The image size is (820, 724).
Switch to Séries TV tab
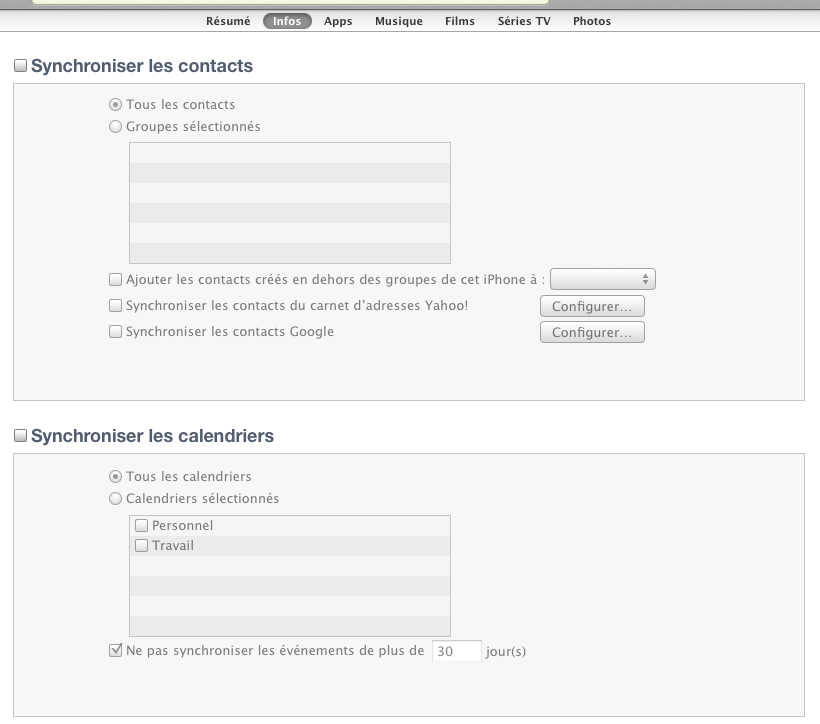pos(524,21)
